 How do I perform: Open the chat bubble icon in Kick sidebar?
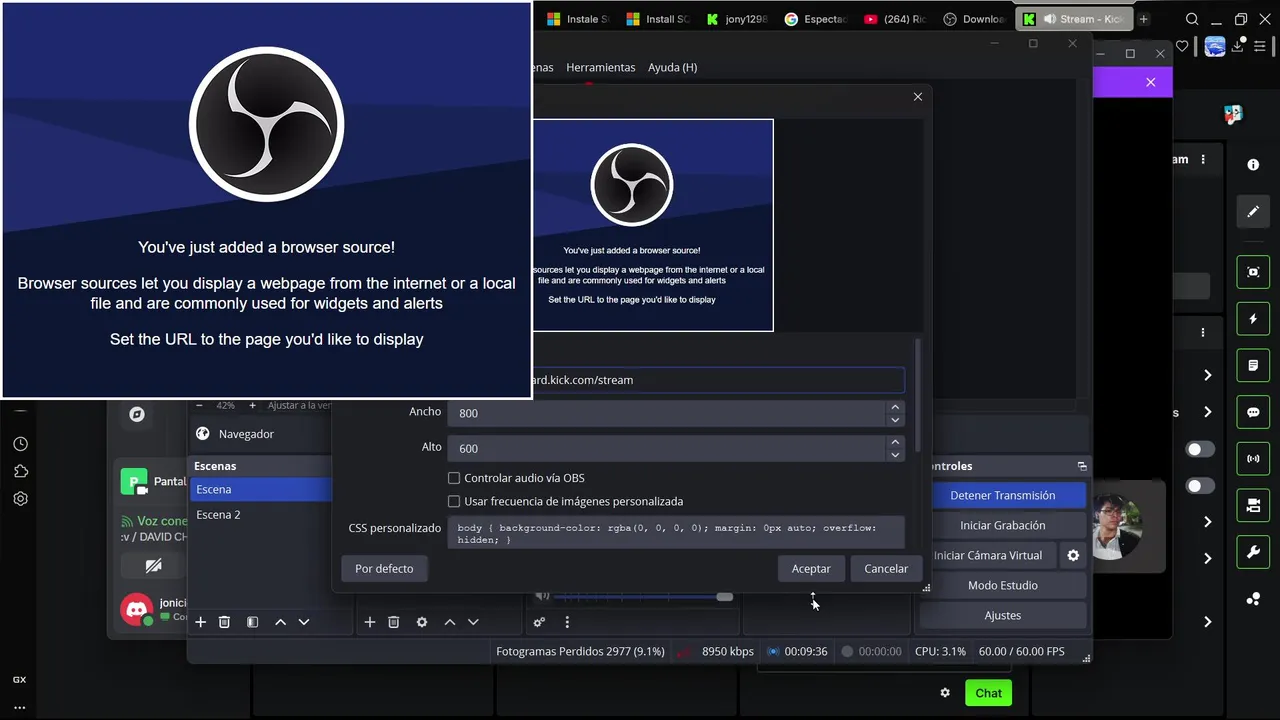pos(1253,412)
